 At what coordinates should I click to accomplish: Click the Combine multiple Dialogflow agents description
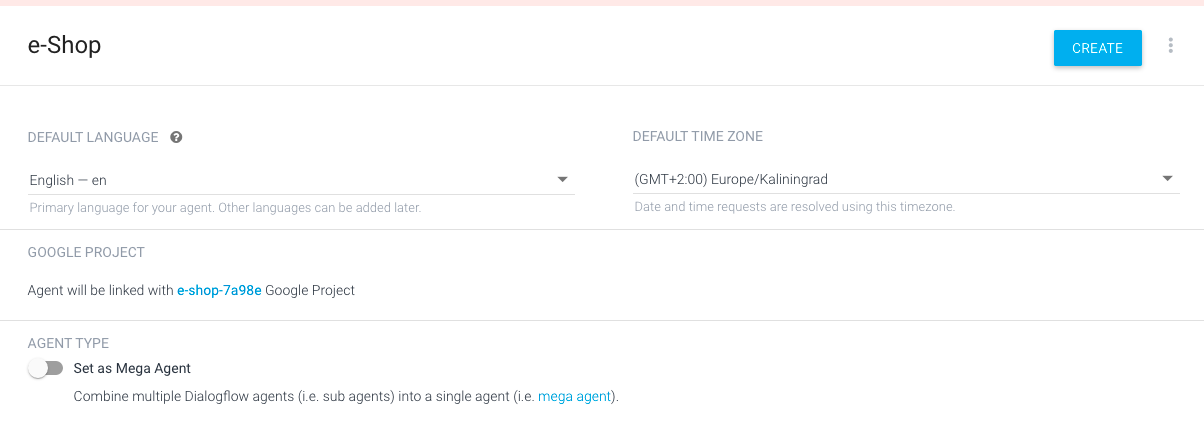click(x=347, y=397)
